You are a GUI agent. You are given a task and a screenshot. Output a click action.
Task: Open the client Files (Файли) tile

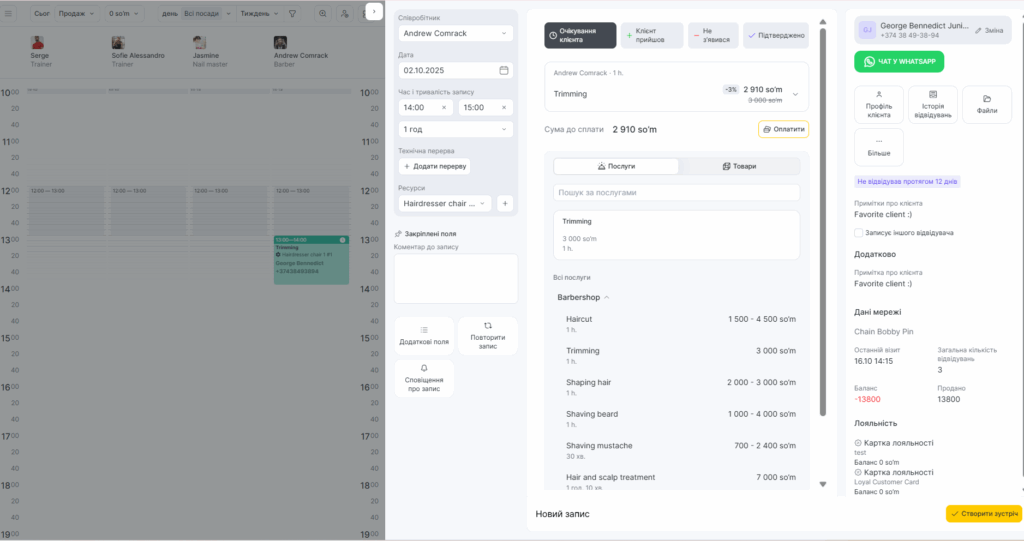pyautogui.click(x=987, y=105)
